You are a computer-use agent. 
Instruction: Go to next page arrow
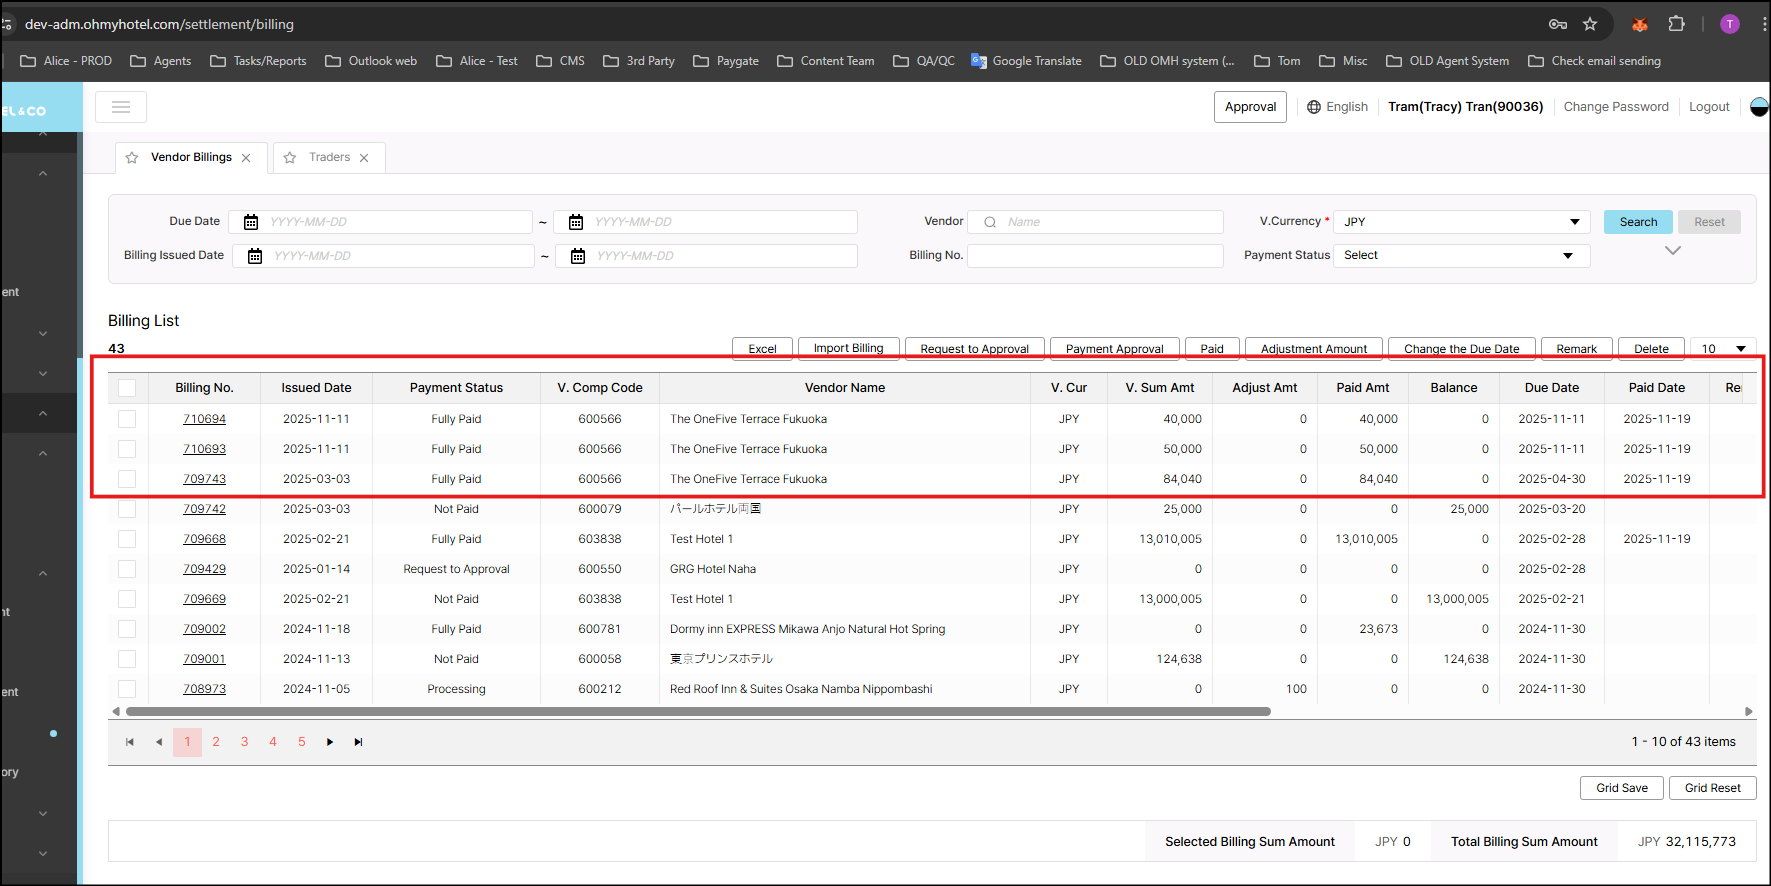330,742
